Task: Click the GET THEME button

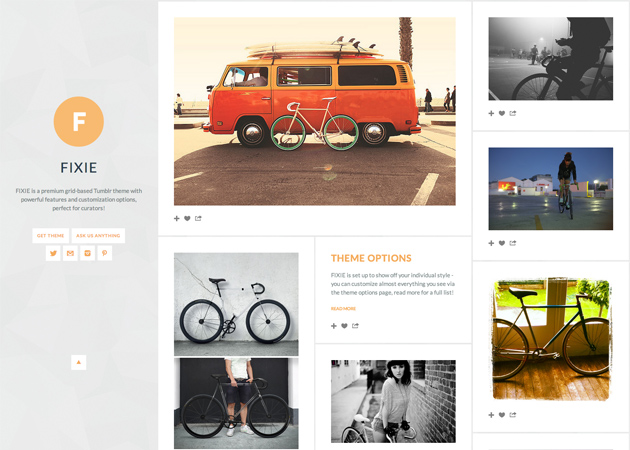Action: coord(51,236)
